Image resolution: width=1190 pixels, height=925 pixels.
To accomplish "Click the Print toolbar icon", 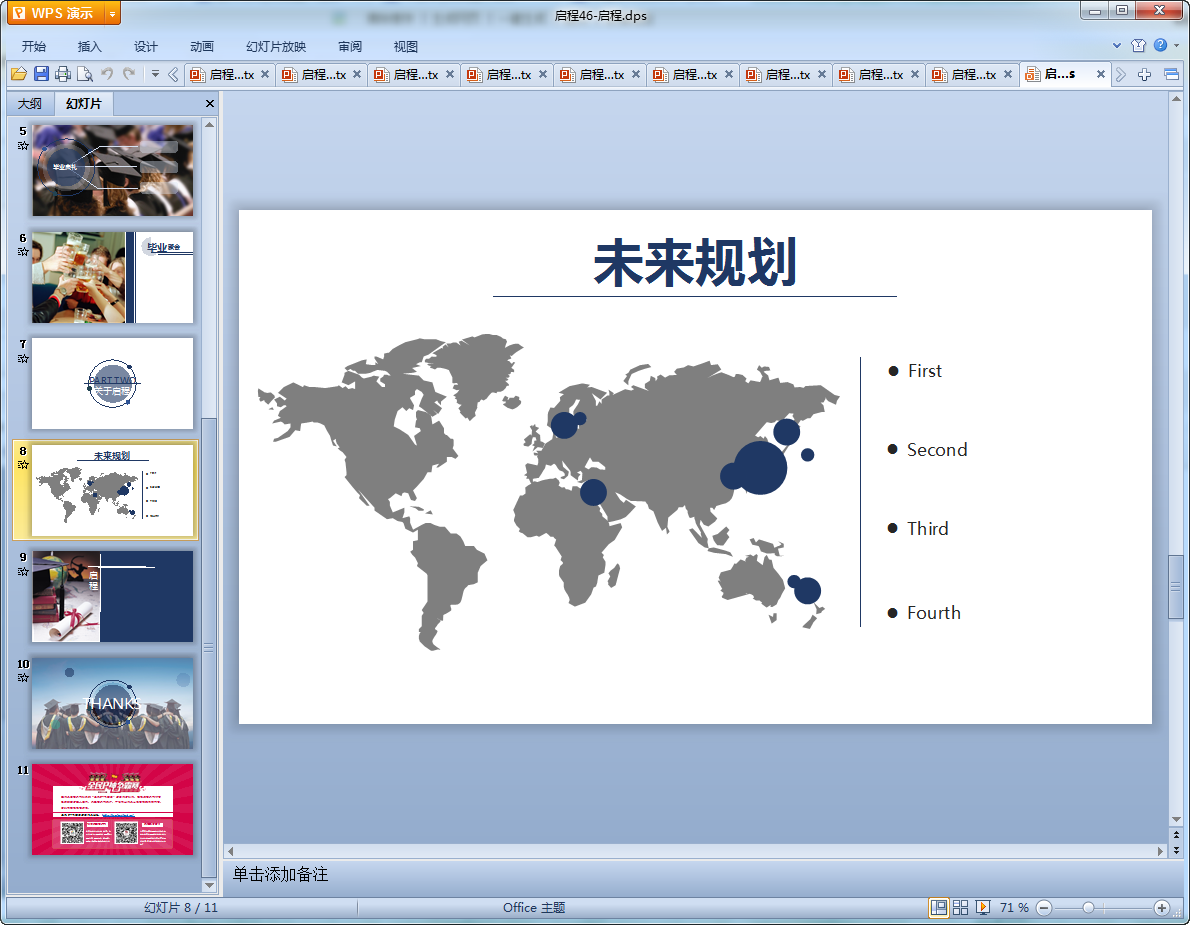I will click(63, 74).
